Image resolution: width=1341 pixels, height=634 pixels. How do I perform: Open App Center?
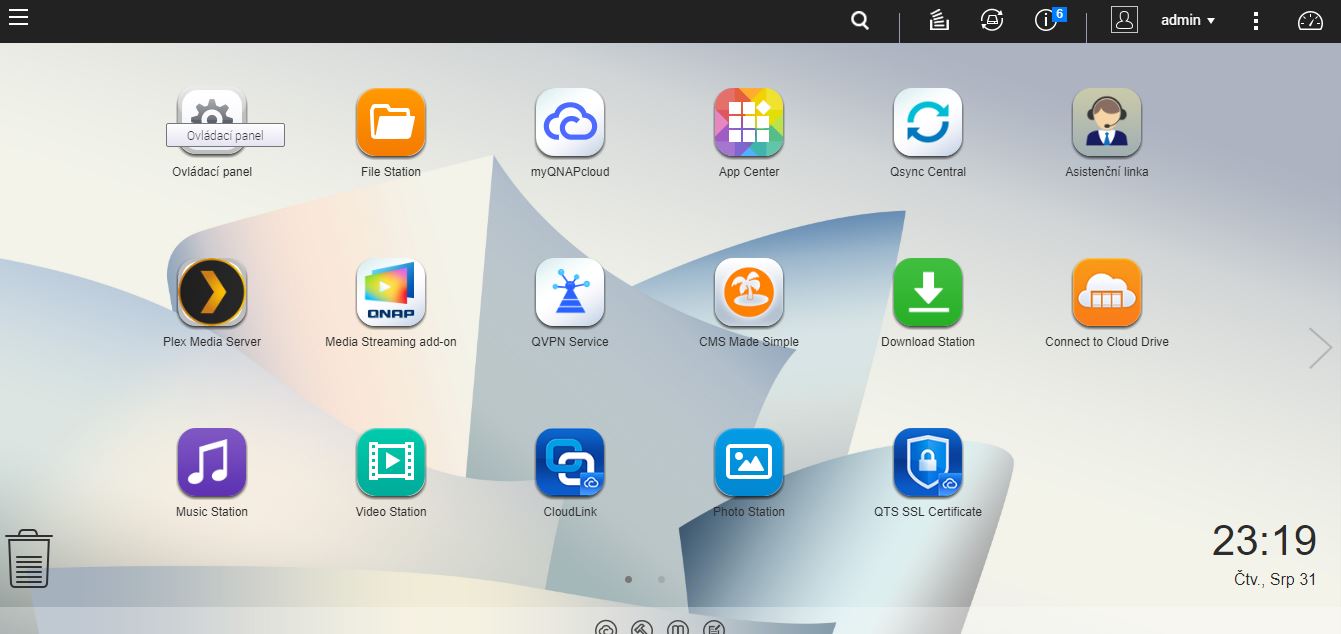pyautogui.click(x=749, y=122)
